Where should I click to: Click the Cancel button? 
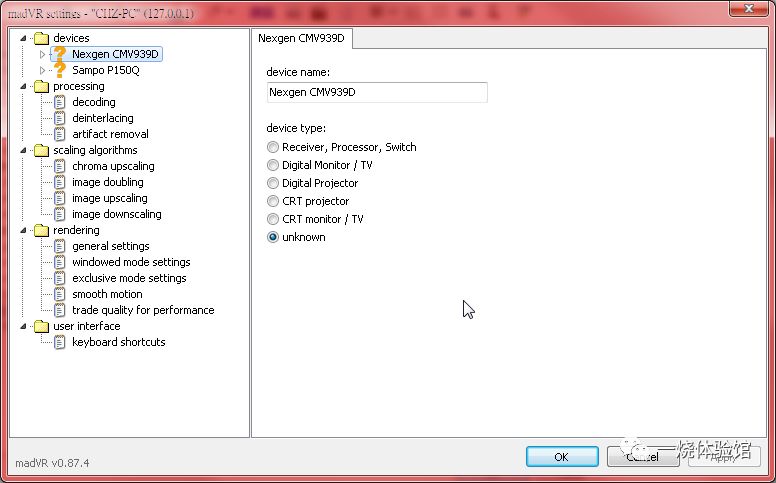click(x=642, y=457)
